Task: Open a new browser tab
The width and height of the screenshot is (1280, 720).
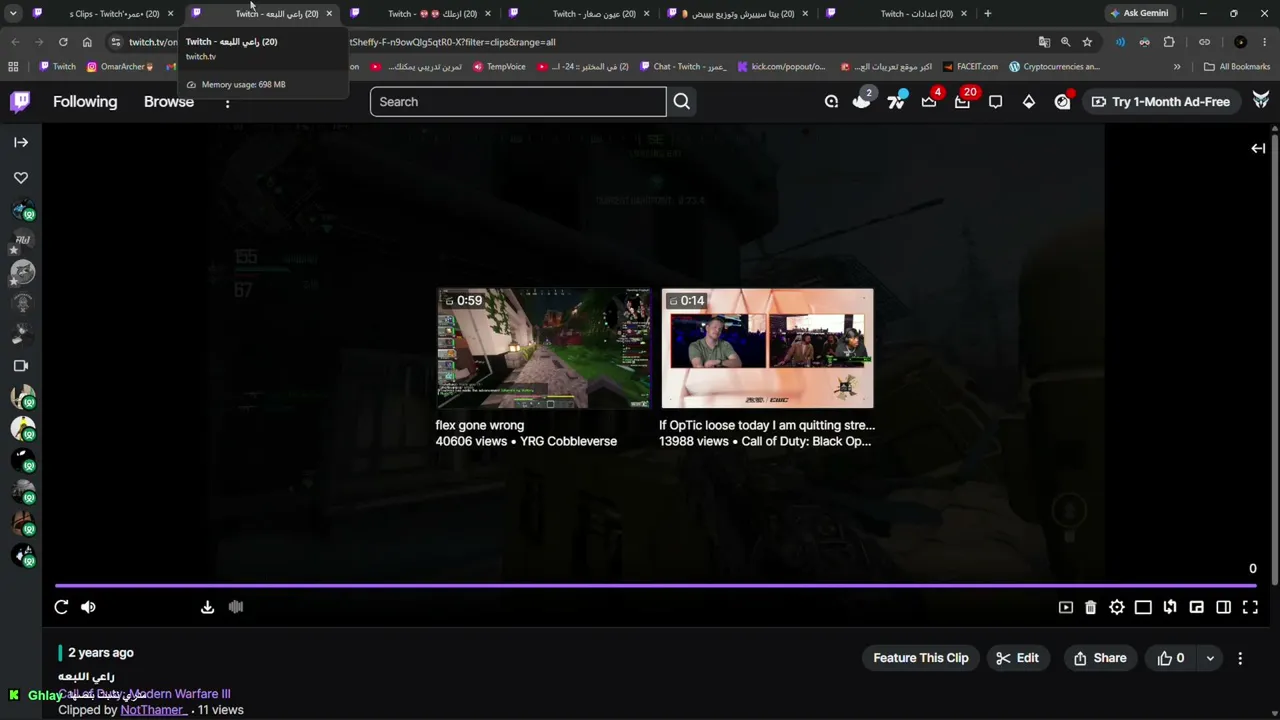Action: [x=987, y=14]
